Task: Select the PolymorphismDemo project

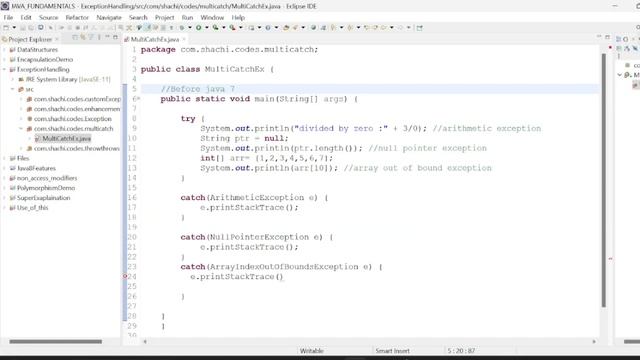Action: coord(46,188)
